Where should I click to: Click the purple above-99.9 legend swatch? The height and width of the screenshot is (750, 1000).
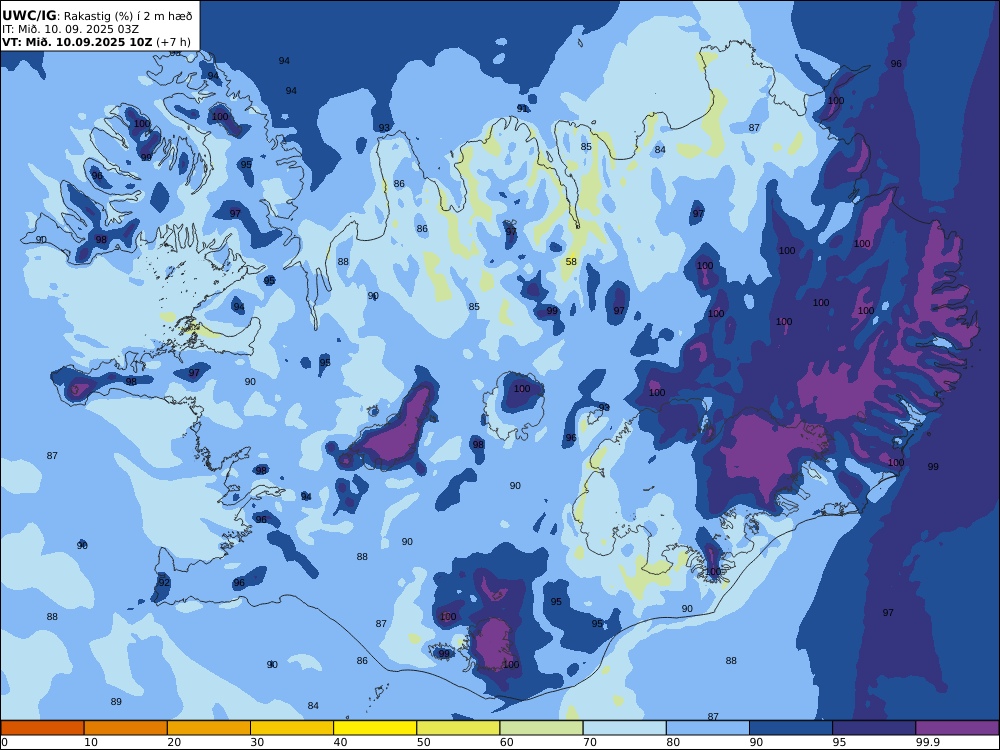957,728
